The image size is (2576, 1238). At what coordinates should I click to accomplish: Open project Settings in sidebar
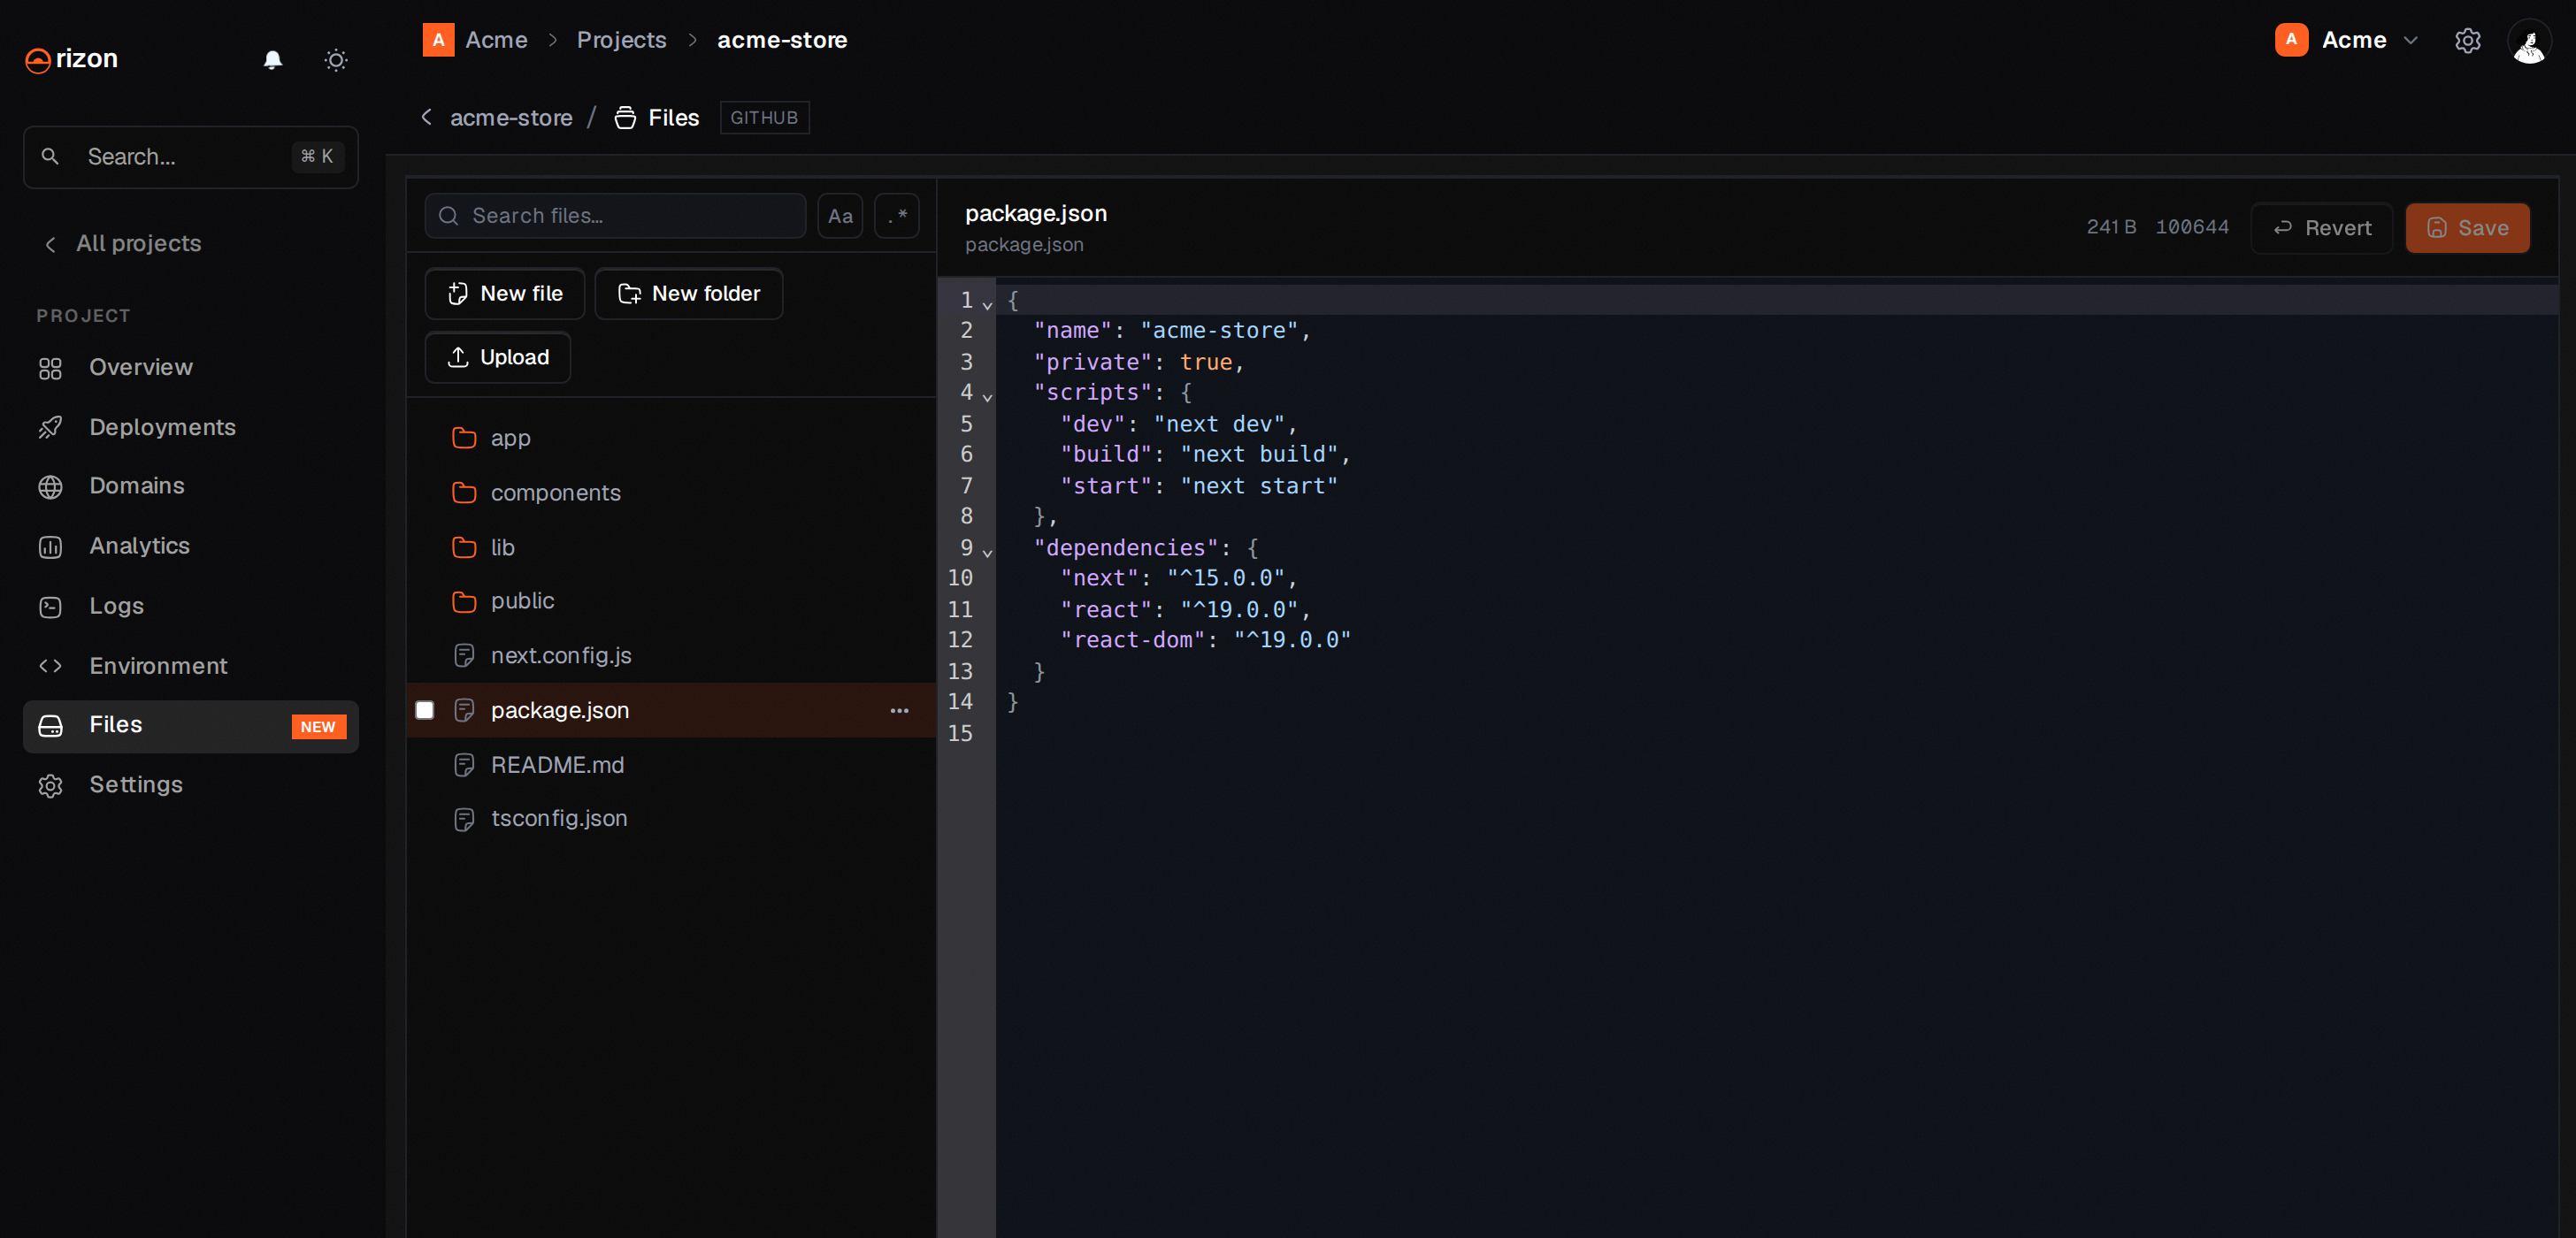[191, 785]
